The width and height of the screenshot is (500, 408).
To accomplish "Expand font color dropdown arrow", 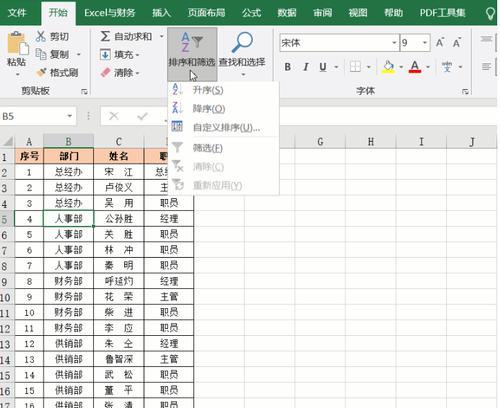I will pyautogui.click(x=428, y=67).
